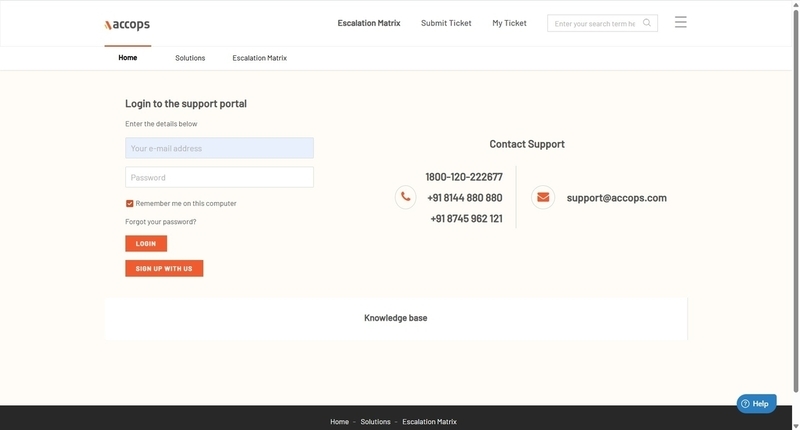
Task: Click the phone icon in Contact Support
Action: (406, 197)
